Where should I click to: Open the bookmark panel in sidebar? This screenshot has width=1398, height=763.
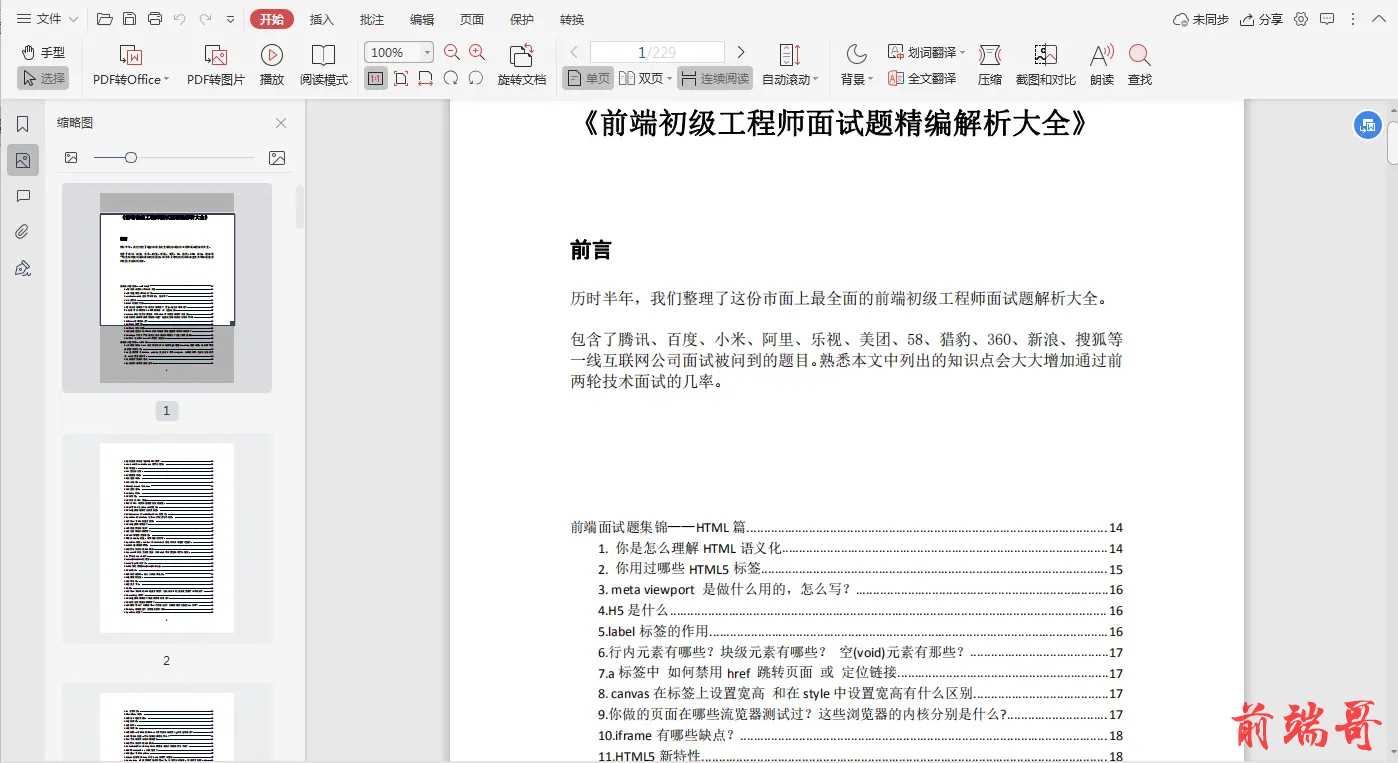tap(23, 124)
